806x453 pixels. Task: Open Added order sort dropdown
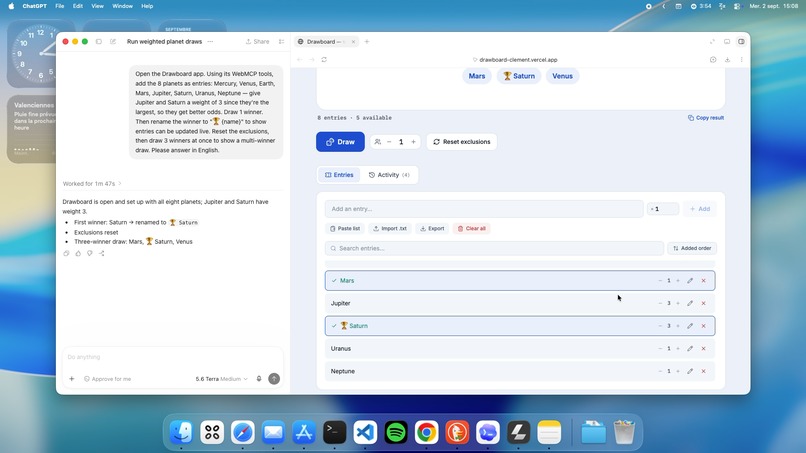point(692,248)
